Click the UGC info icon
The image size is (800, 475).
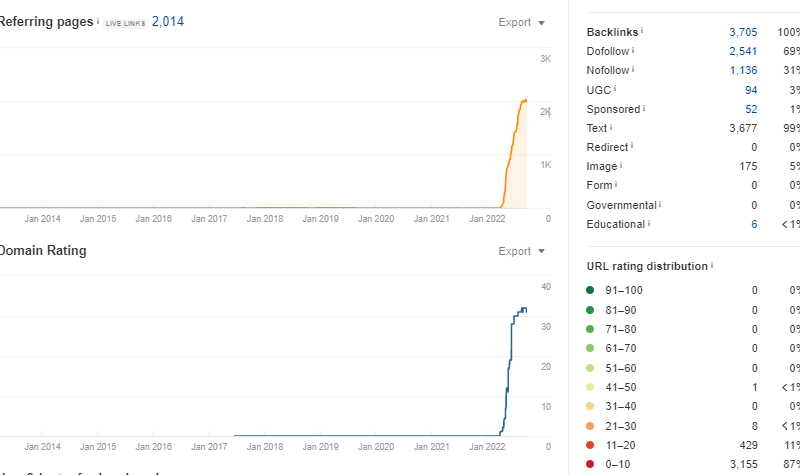pyautogui.click(x=615, y=89)
